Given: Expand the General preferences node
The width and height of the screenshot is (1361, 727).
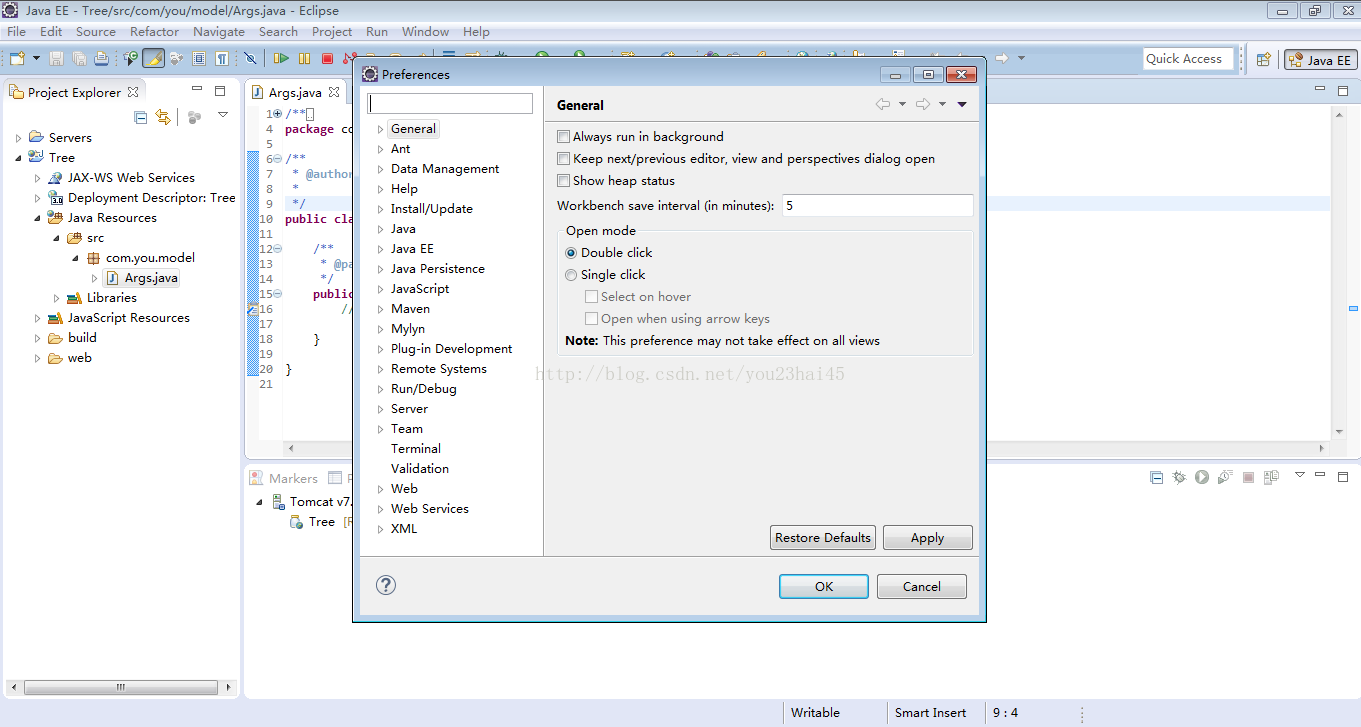Looking at the screenshot, I should tap(380, 129).
